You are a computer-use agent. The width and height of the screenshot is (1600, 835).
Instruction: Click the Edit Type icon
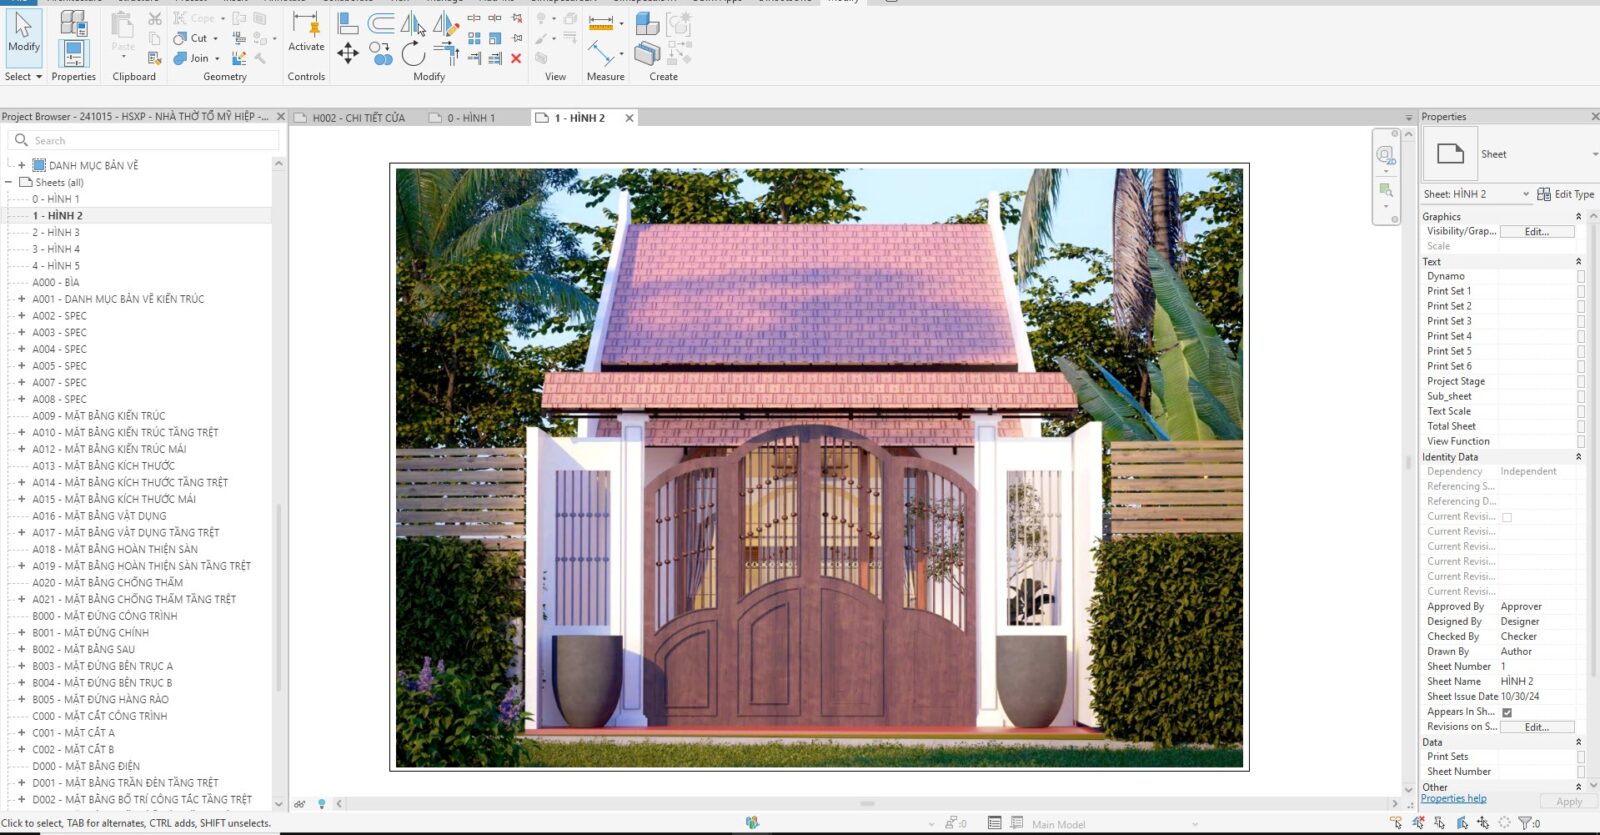click(x=1544, y=194)
